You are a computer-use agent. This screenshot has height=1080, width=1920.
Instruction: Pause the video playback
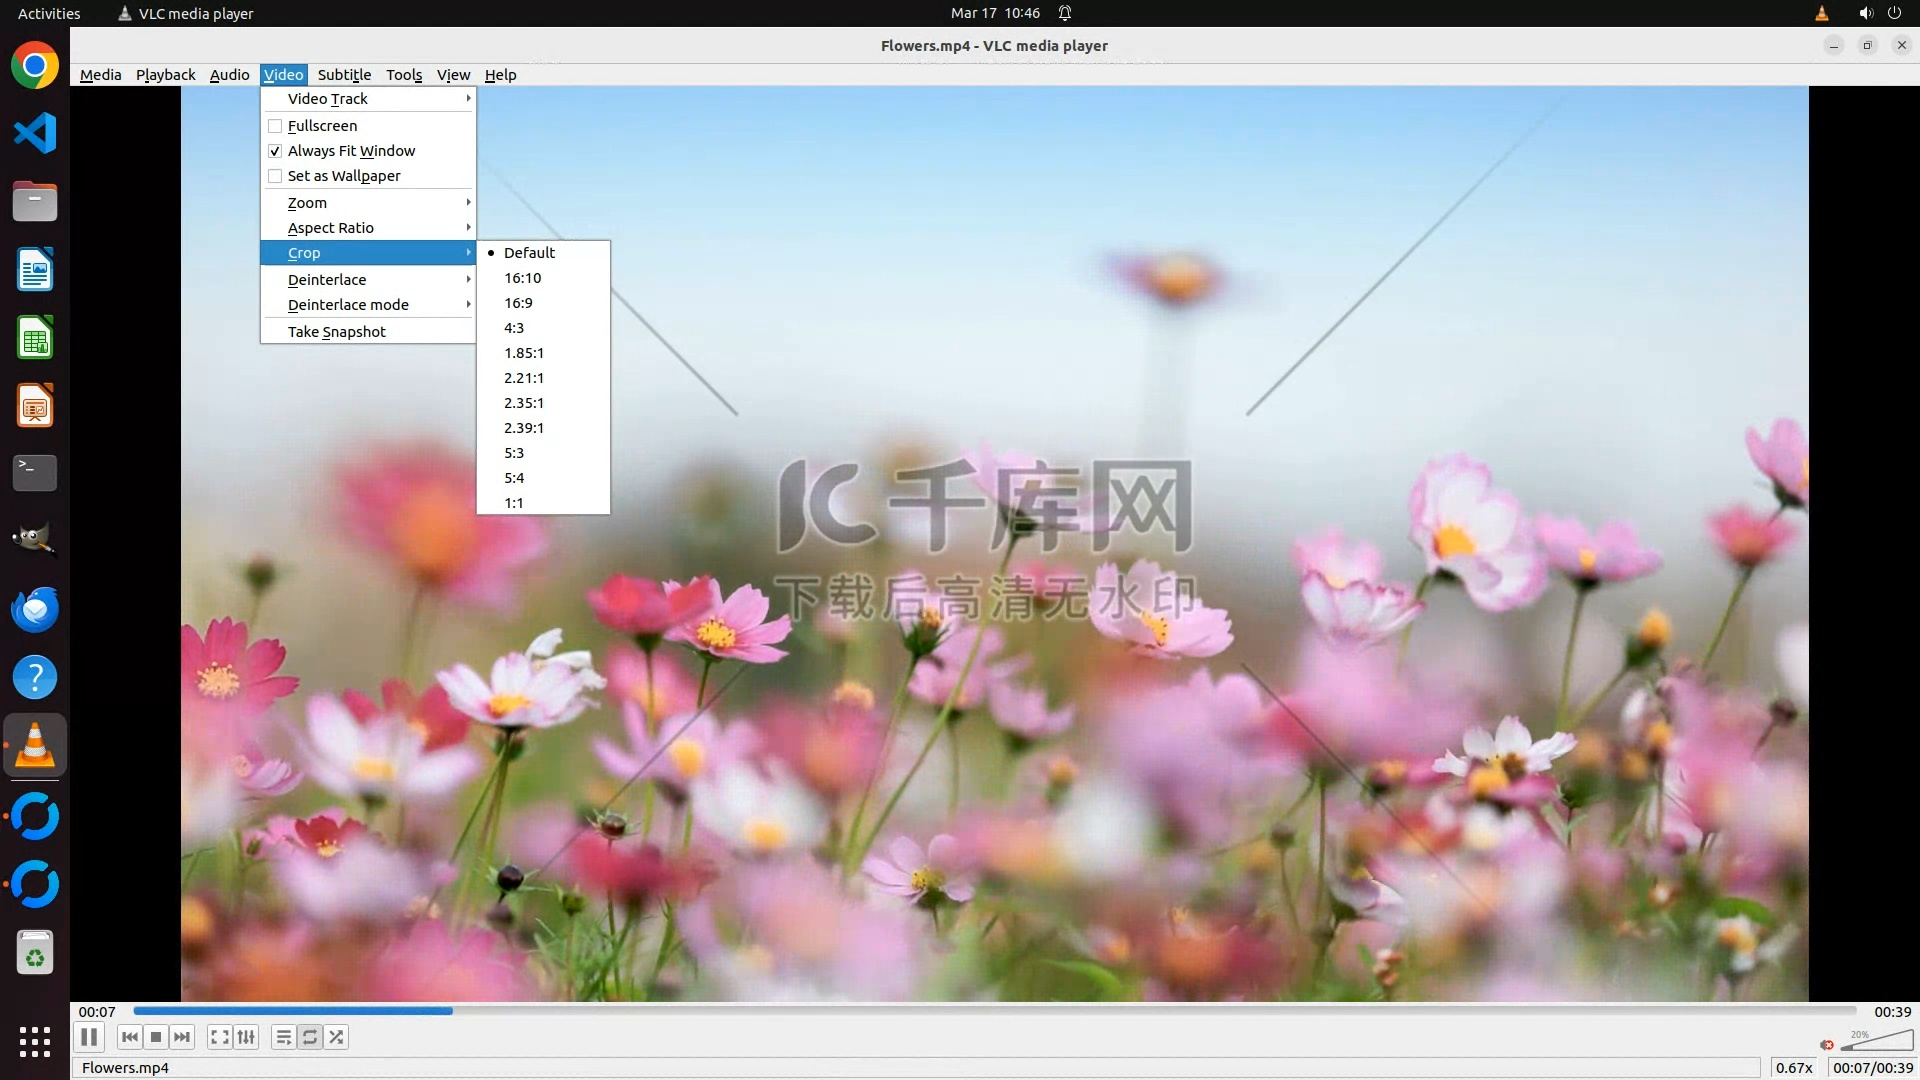coord(88,1037)
